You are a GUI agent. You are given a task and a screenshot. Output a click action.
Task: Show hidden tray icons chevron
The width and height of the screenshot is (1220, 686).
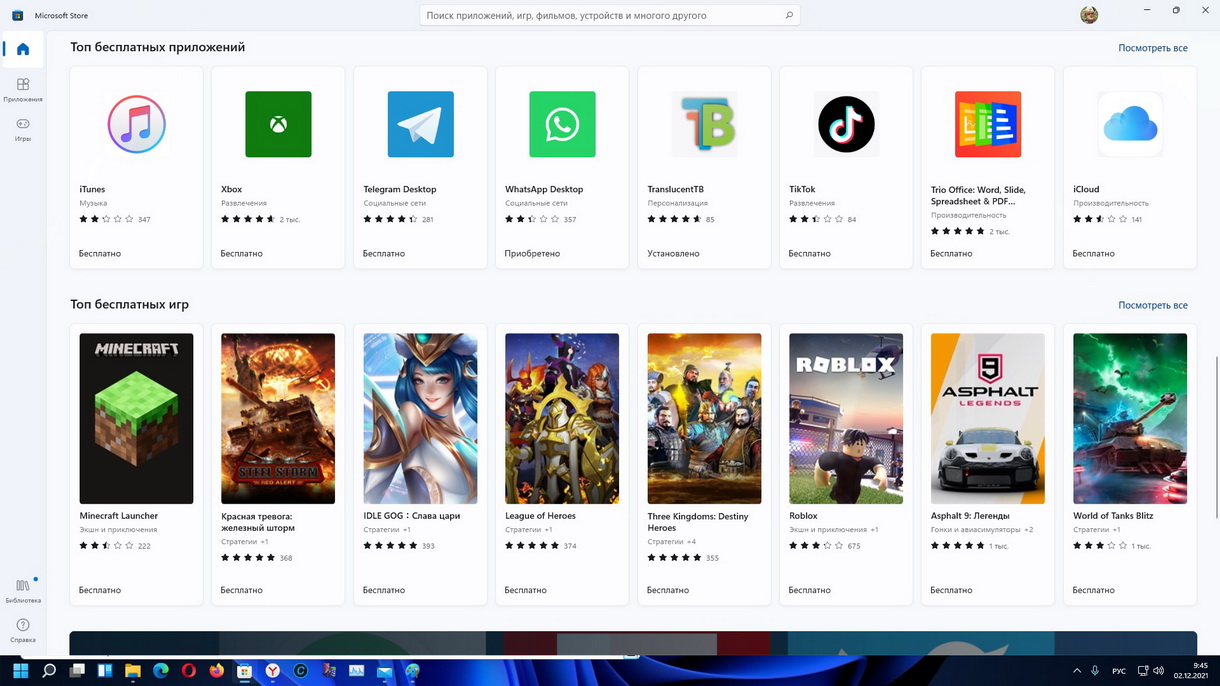1076,671
